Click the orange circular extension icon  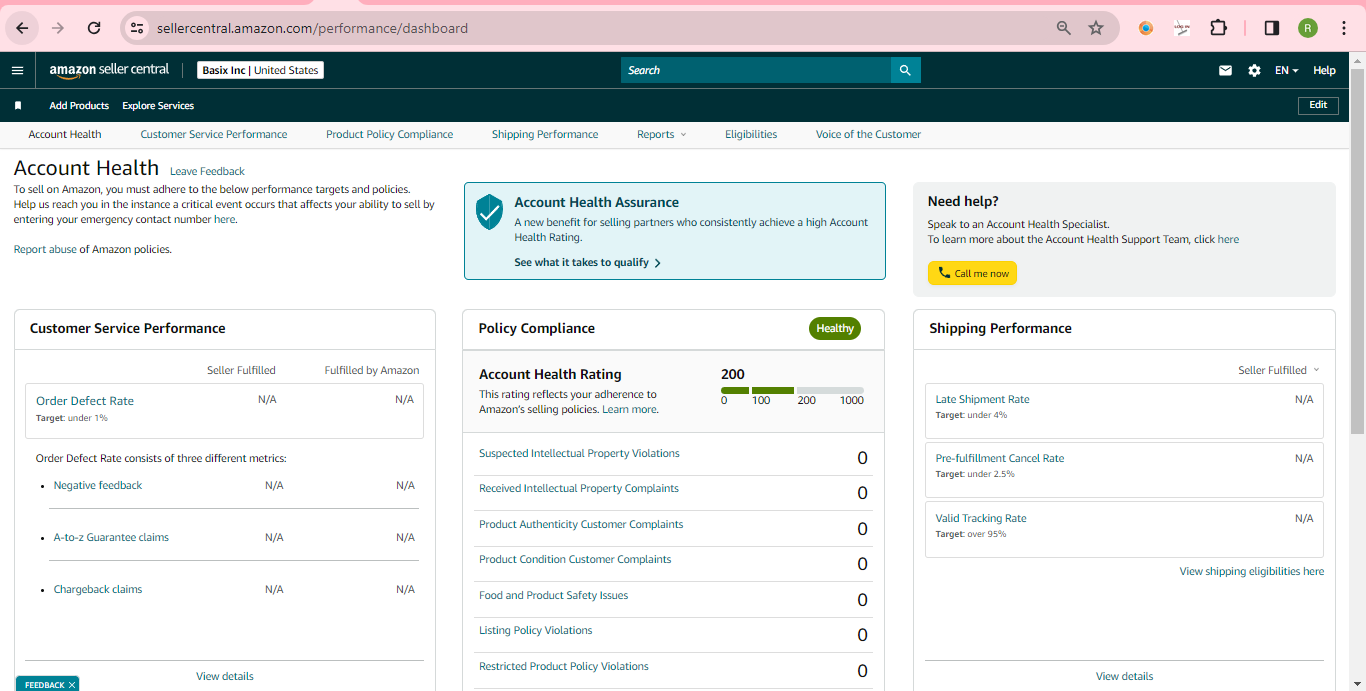point(1145,28)
